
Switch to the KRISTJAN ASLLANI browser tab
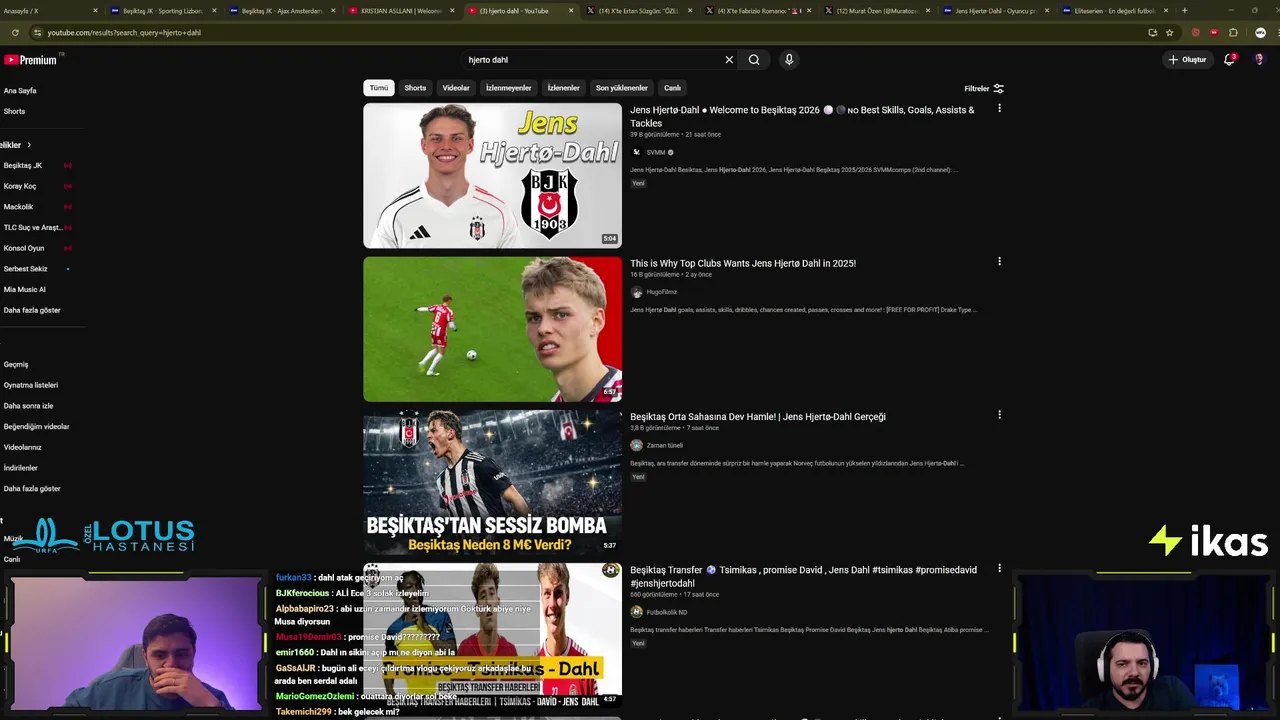pos(400,11)
